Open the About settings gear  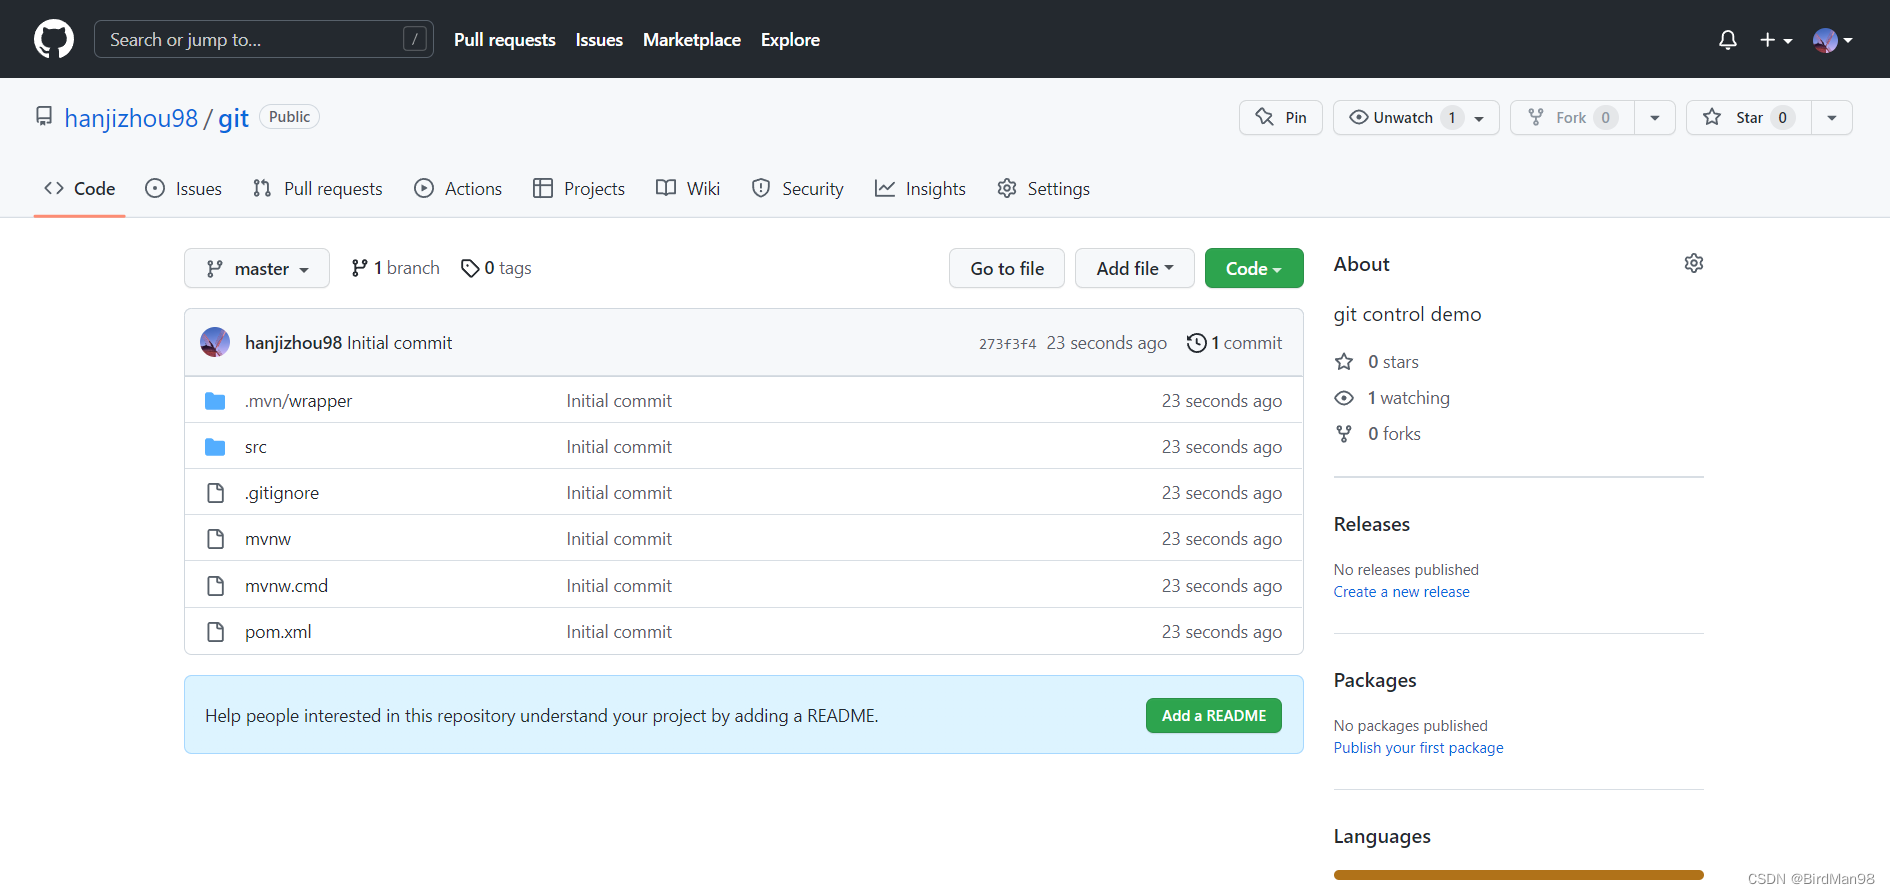[x=1694, y=263]
